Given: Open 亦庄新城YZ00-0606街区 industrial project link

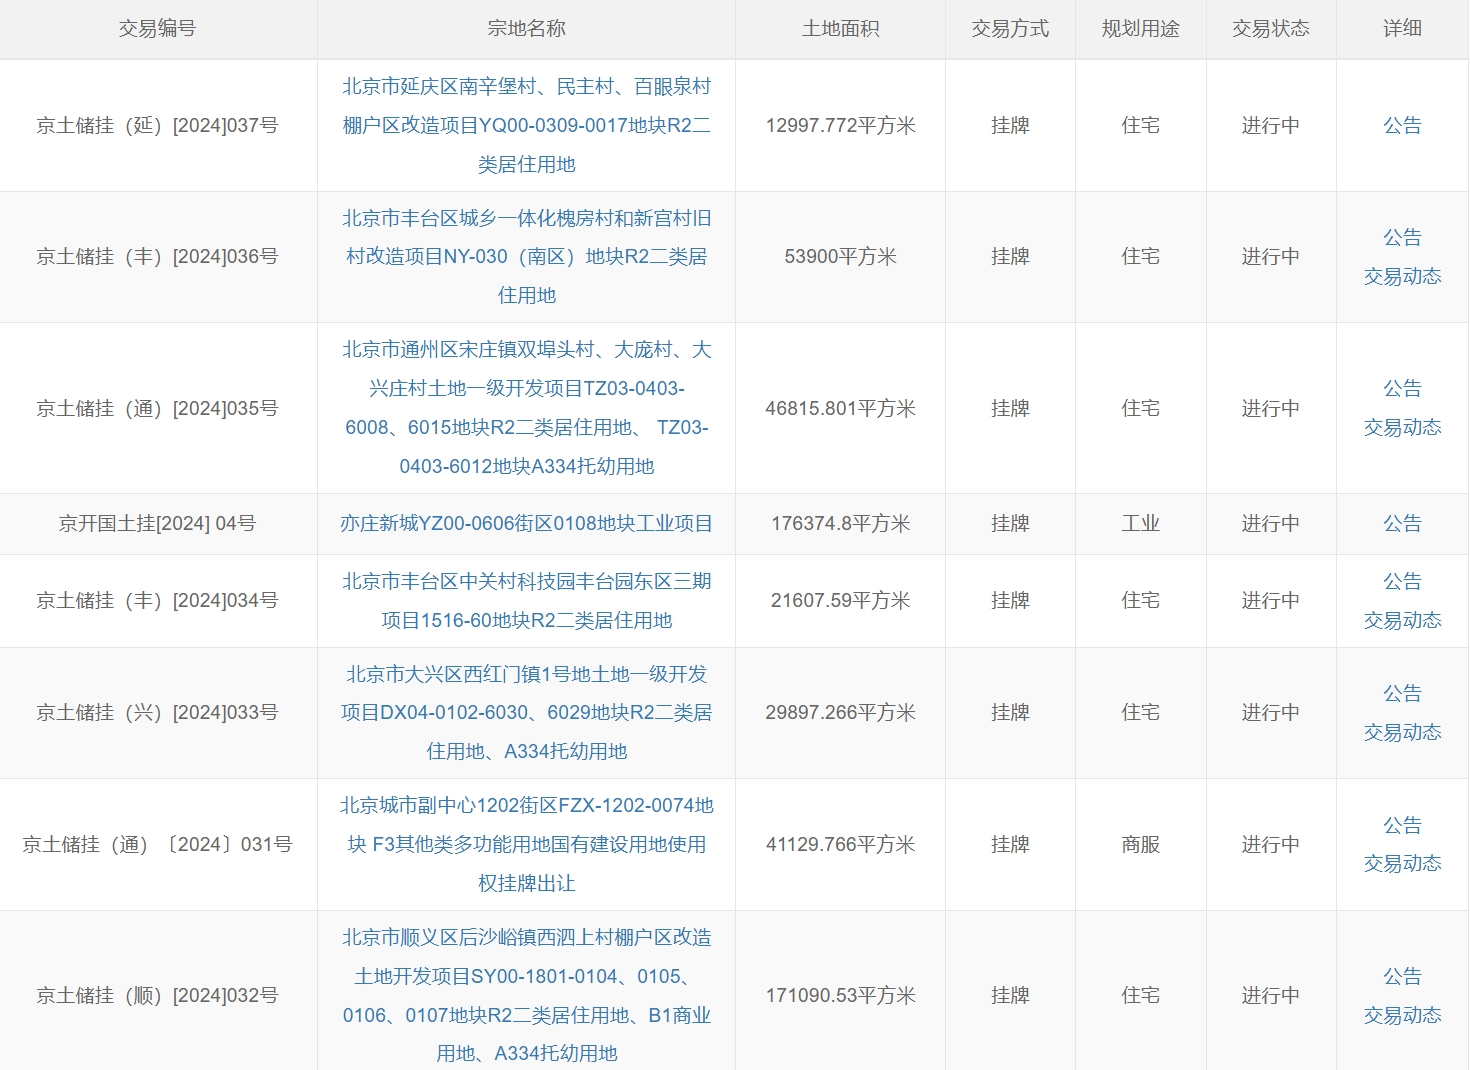Looking at the screenshot, I should point(526,524).
